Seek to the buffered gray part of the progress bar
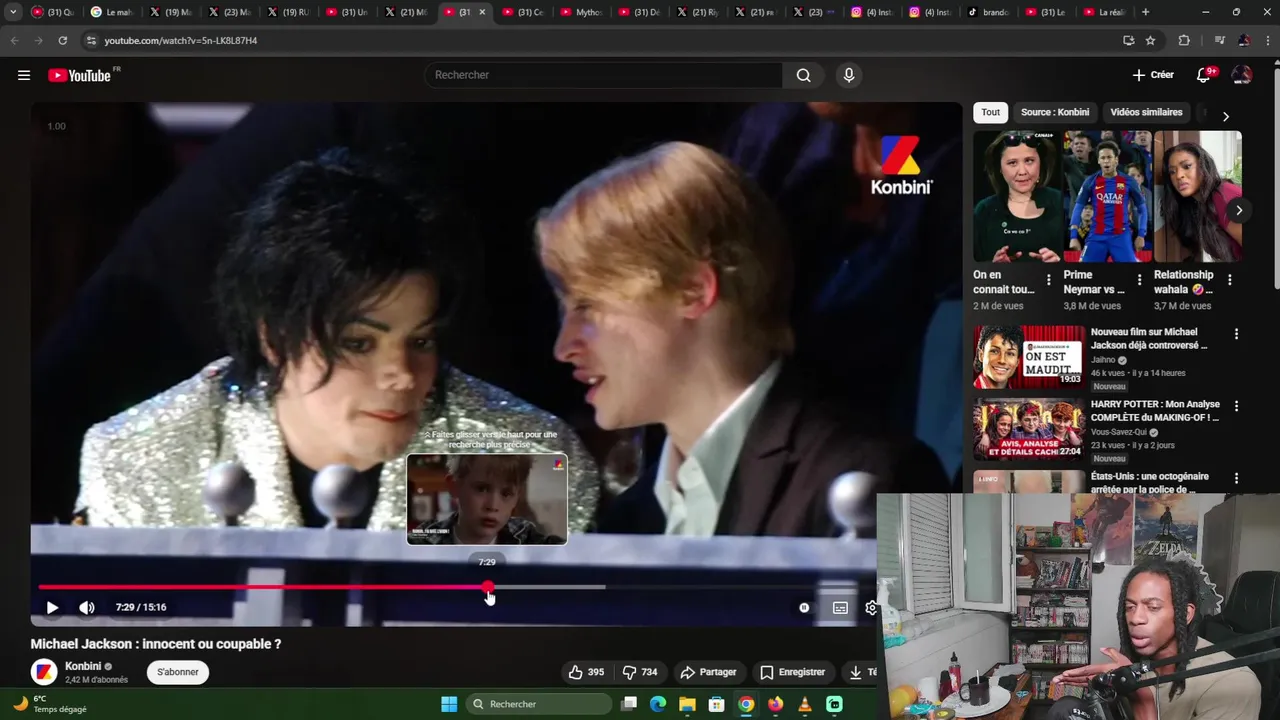Viewport: 1280px width, 720px height. 548,587
